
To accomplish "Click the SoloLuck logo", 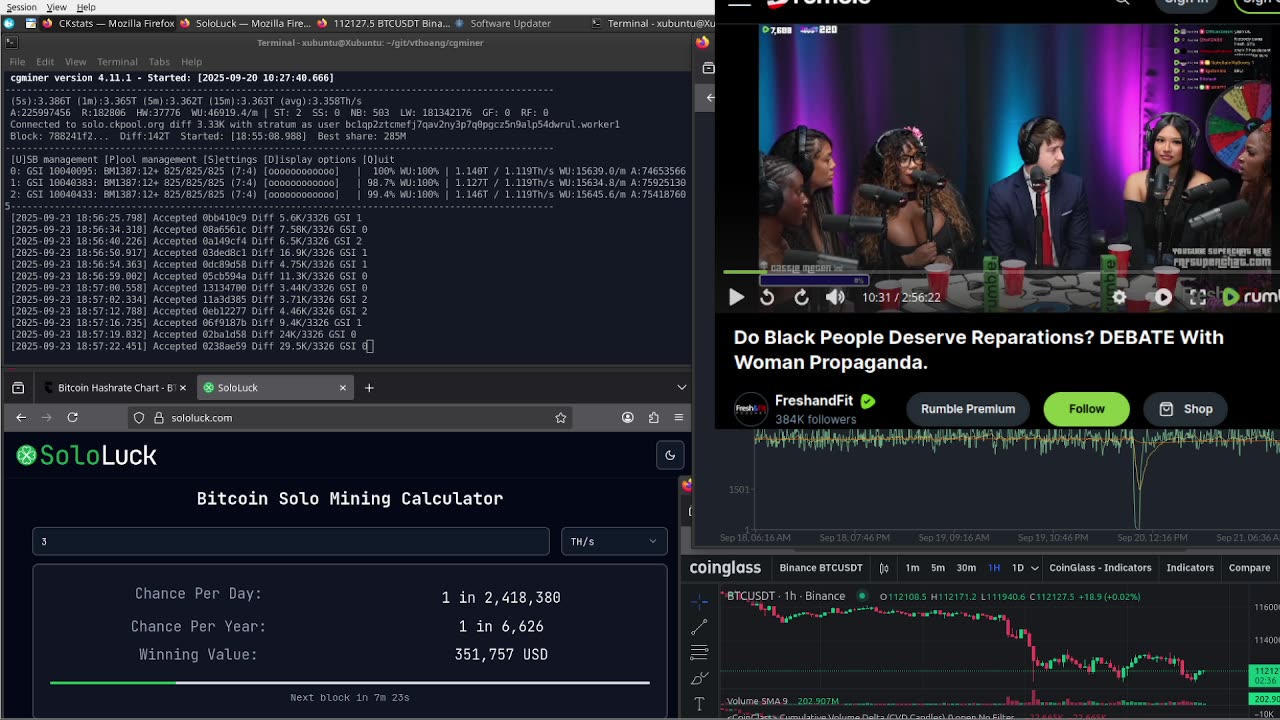I will (87, 456).
